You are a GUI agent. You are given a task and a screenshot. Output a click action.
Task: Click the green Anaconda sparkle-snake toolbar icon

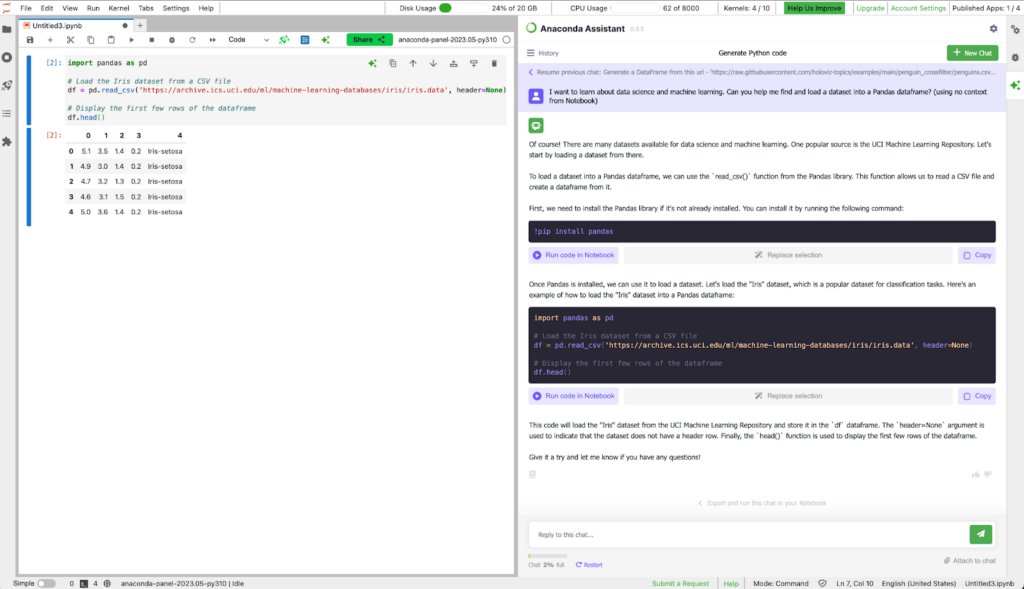[x=284, y=40]
